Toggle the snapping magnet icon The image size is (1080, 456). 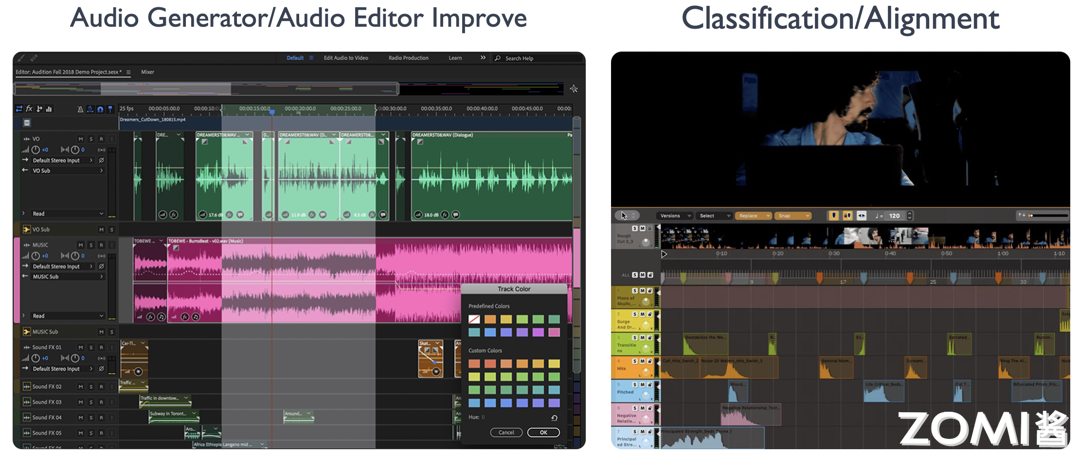[x=101, y=109]
